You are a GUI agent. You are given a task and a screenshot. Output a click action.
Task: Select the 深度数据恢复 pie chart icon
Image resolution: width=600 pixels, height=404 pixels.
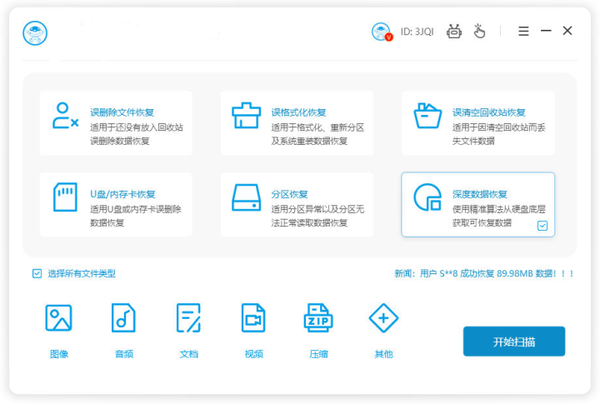427,197
